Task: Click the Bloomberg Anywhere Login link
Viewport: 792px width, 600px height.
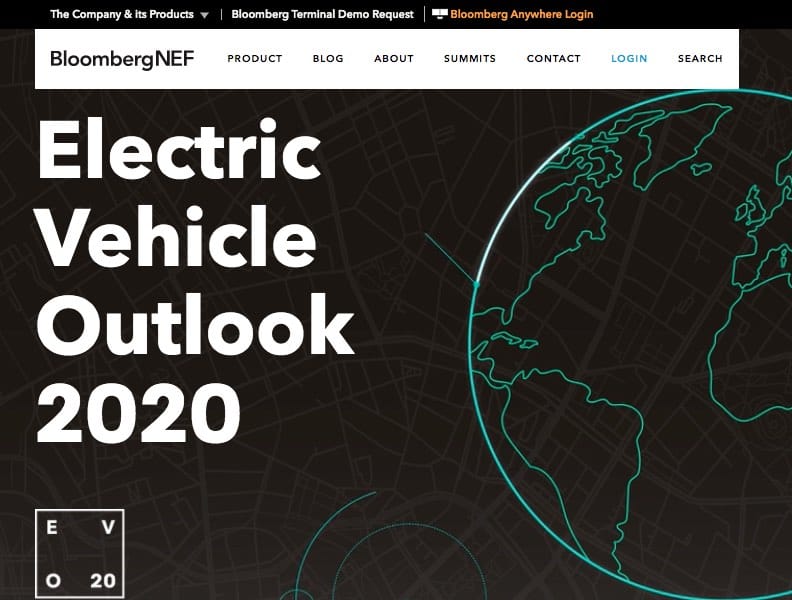Action: pos(521,14)
